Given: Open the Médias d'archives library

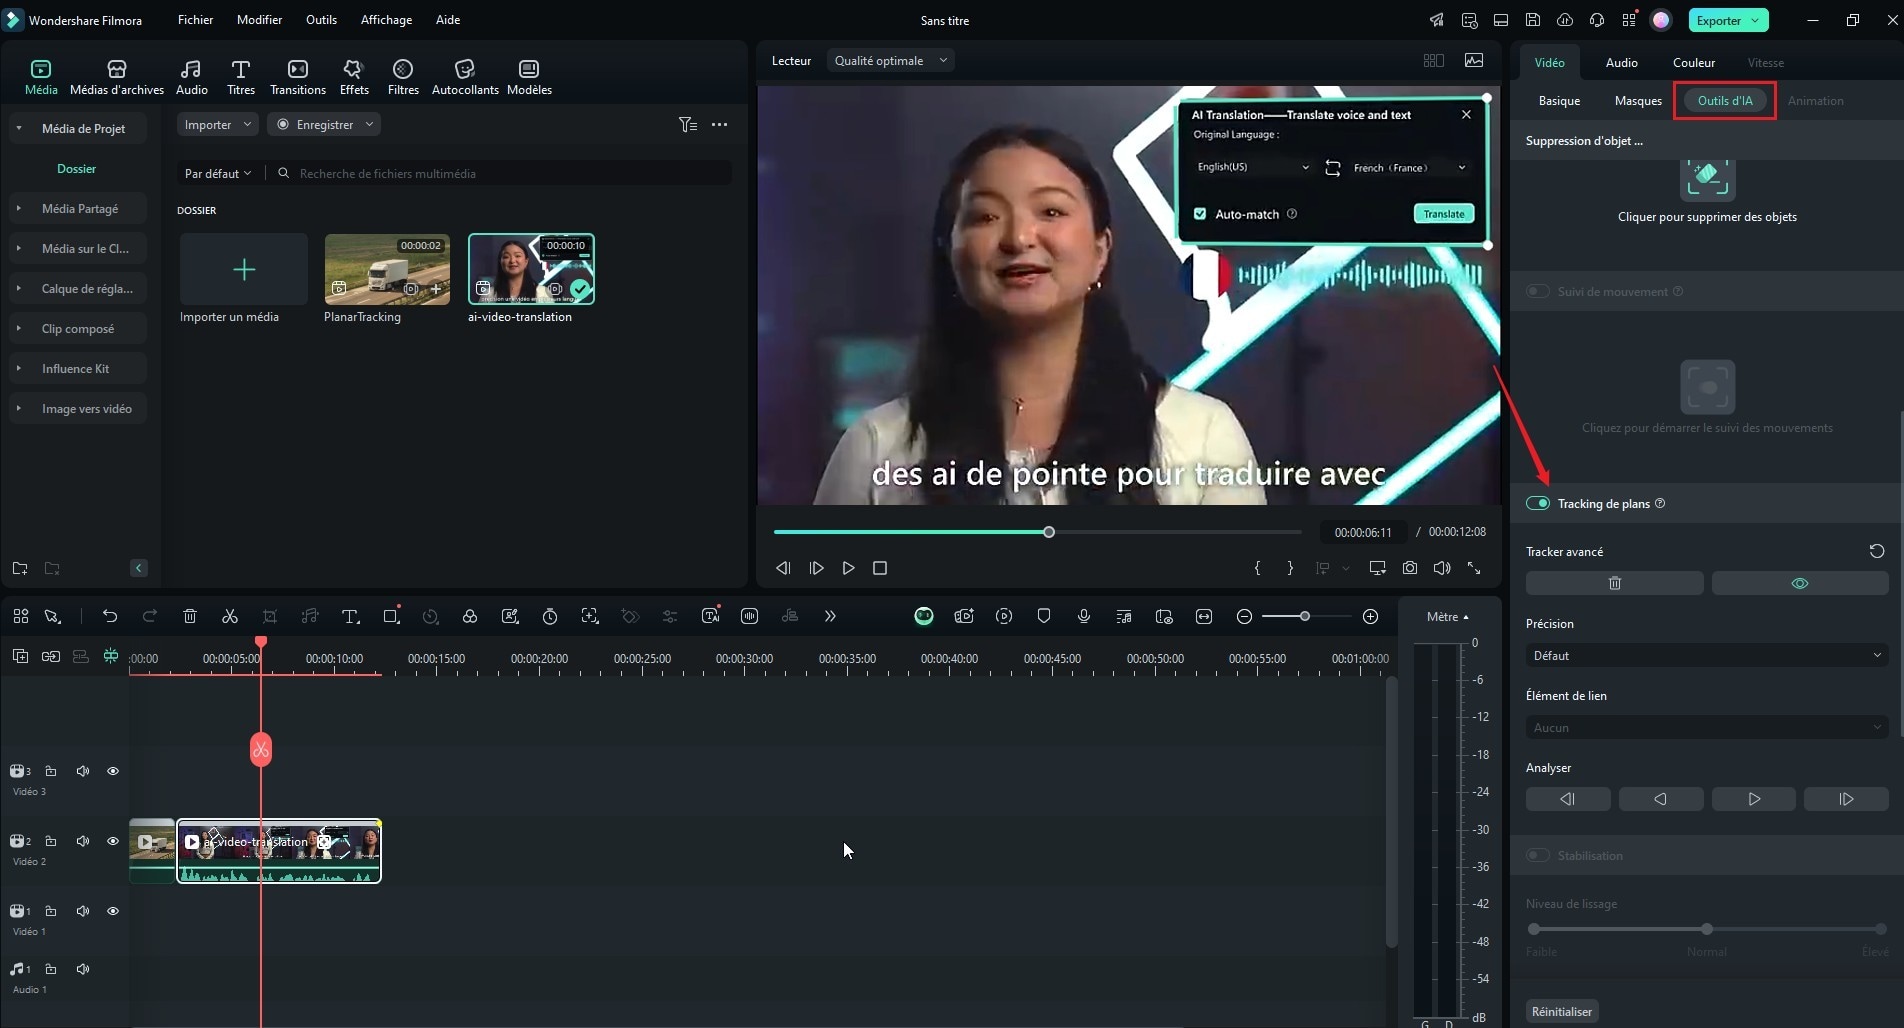Looking at the screenshot, I should (x=117, y=77).
